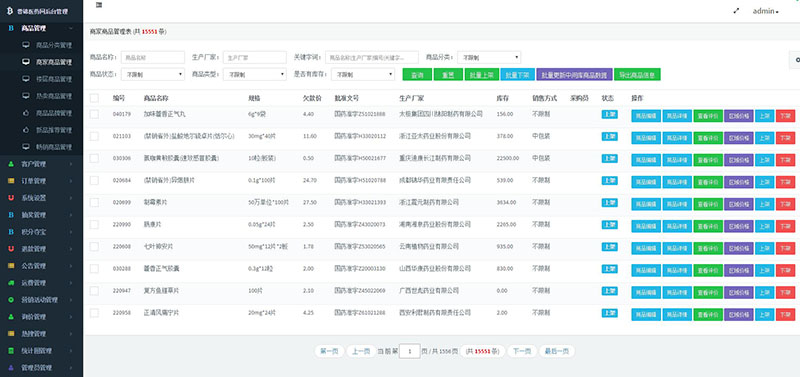This screenshot has height=377, width=800.
Task: Click the green truck icon for 运费管理
Action: (x=11, y=283)
